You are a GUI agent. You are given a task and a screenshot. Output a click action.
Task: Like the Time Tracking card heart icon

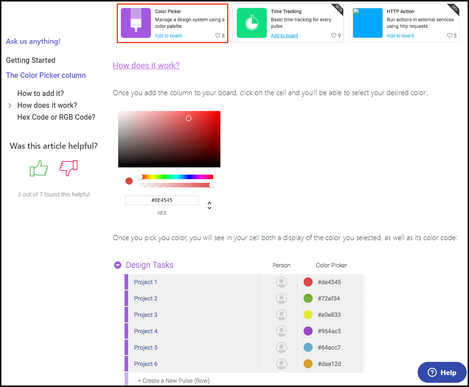click(x=333, y=35)
